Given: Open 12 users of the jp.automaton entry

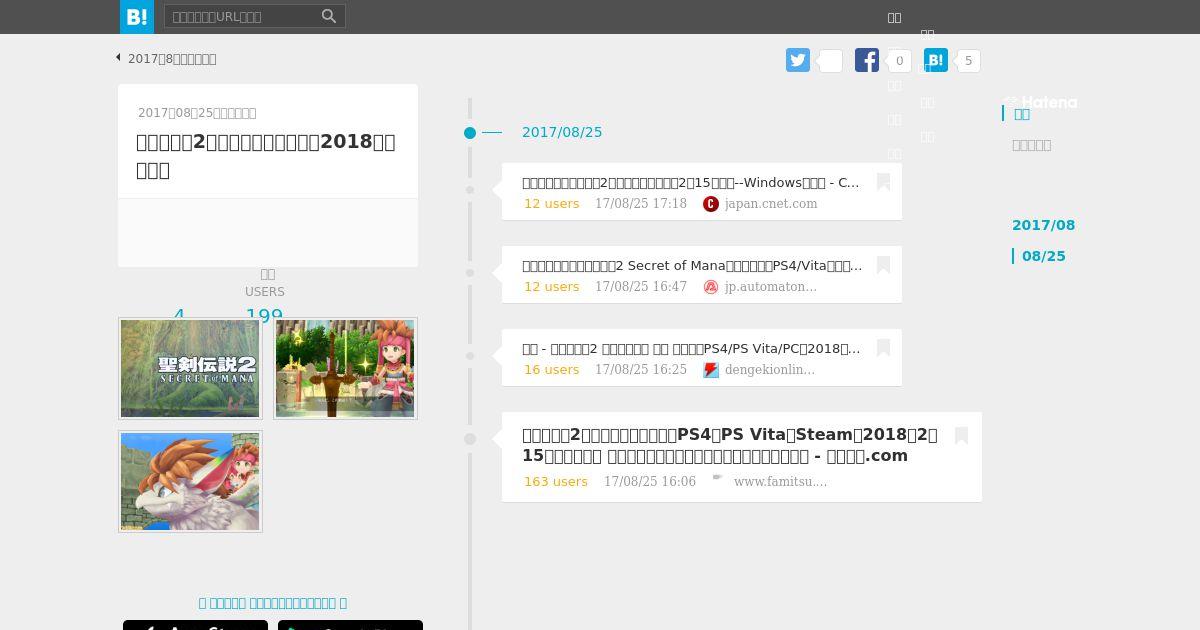Looking at the screenshot, I should [x=552, y=287].
